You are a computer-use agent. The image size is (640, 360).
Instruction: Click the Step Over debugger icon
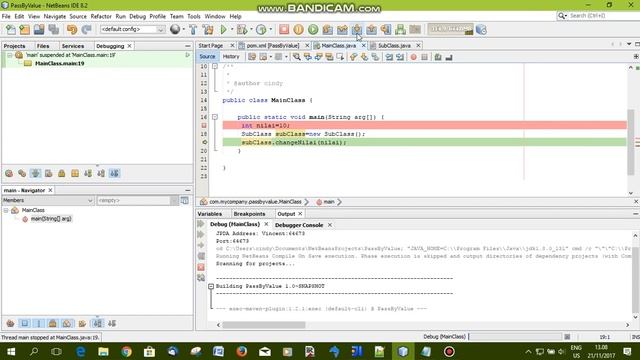pyautogui.click(x=328, y=29)
